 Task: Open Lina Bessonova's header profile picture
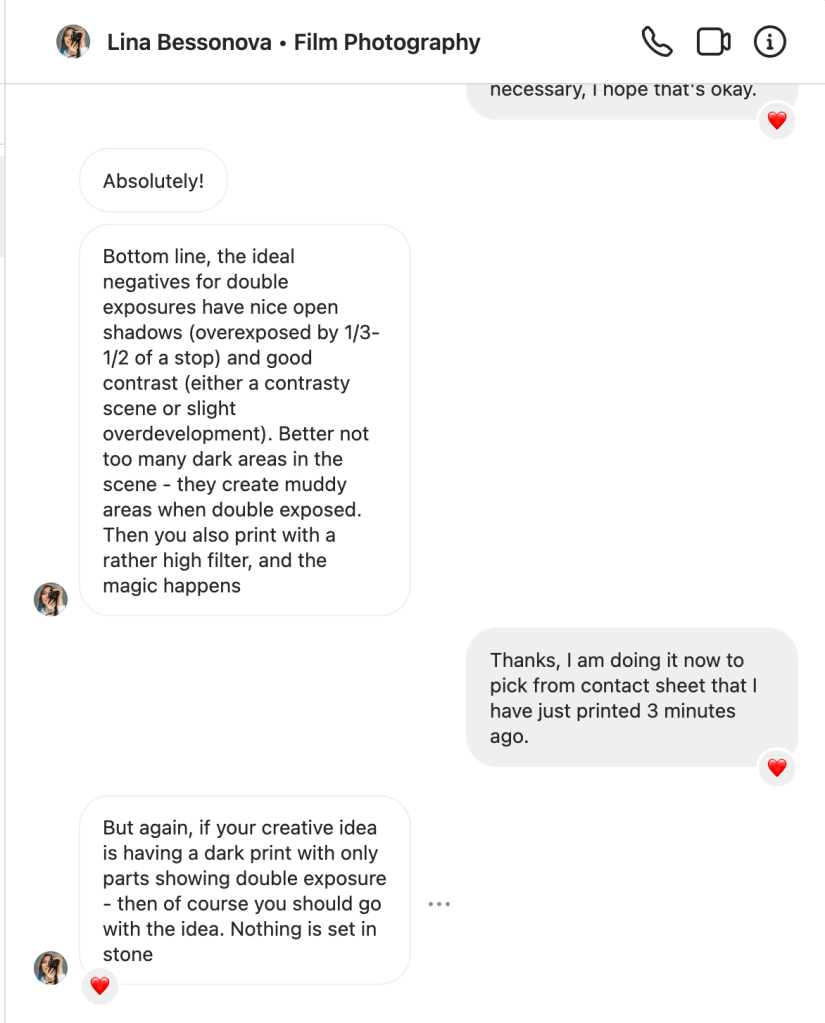pyautogui.click(x=73, y=42)
